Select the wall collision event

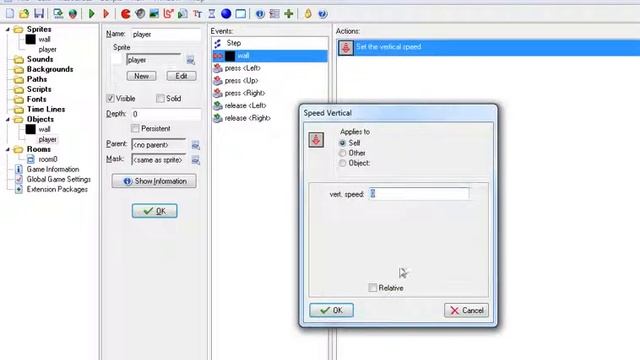click(269, 56)
